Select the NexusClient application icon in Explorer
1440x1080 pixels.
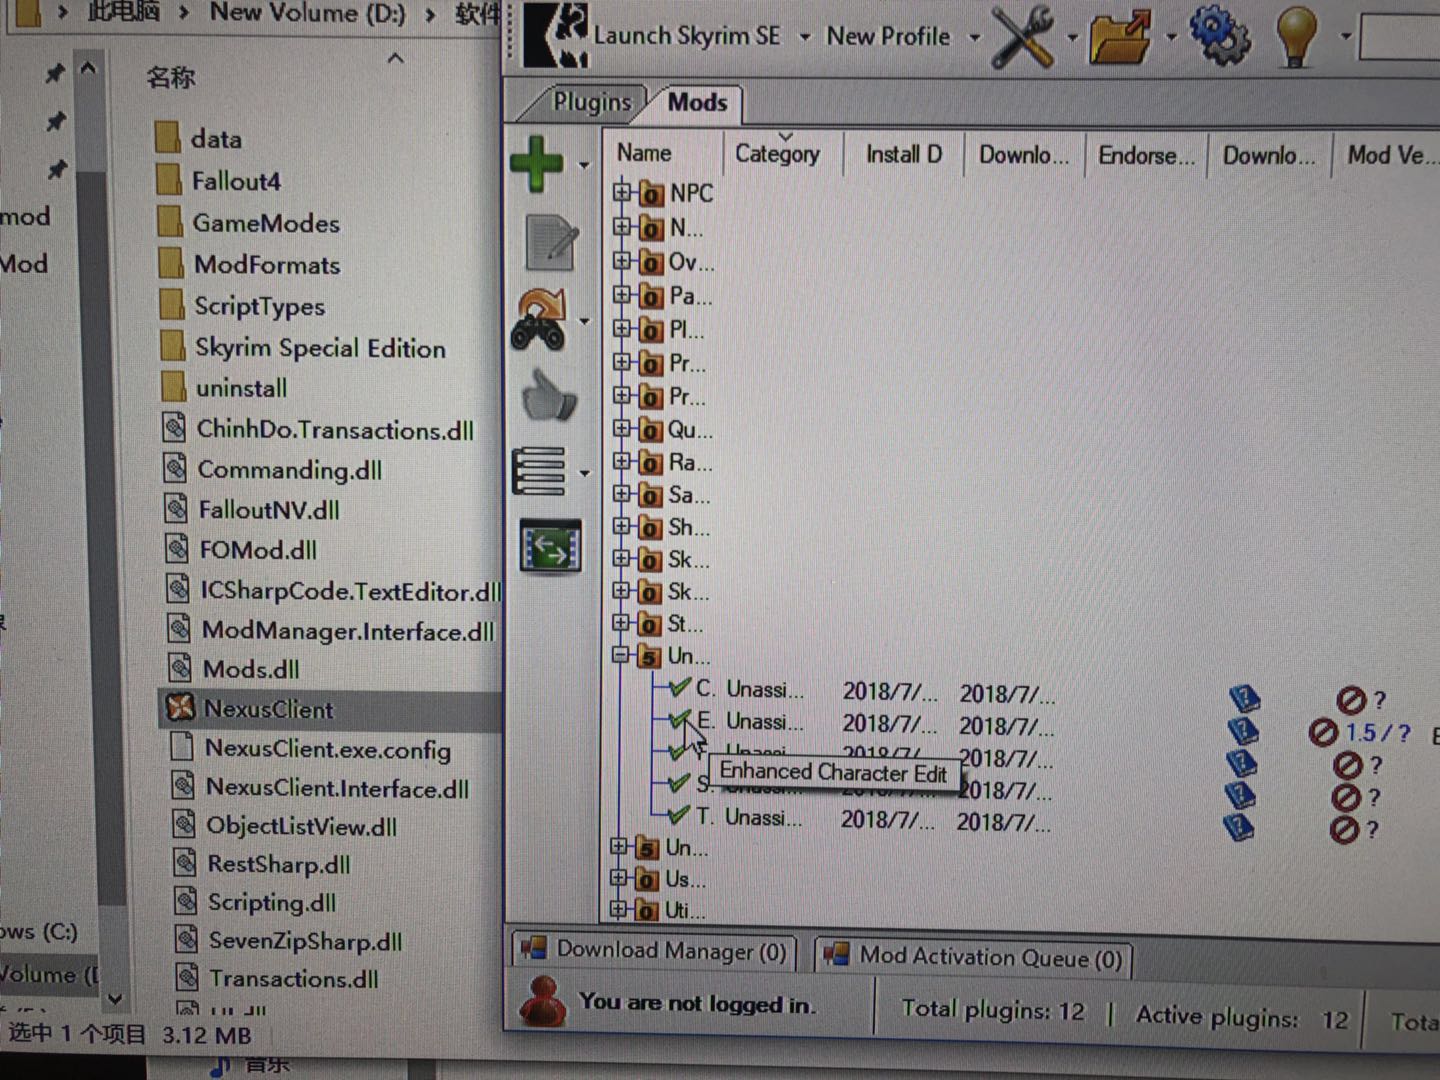pyautogui.click(x=180, y=708)
